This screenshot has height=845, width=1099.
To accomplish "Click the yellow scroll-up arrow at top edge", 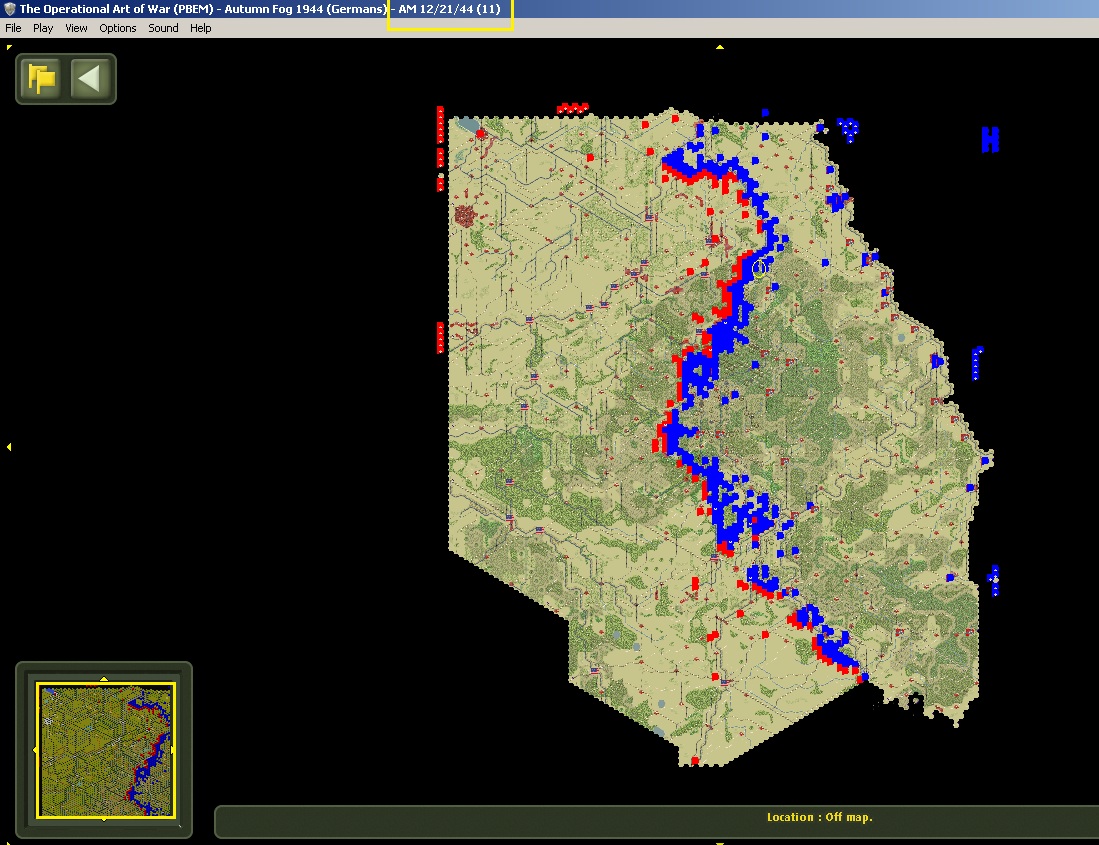I will [720, 47].
